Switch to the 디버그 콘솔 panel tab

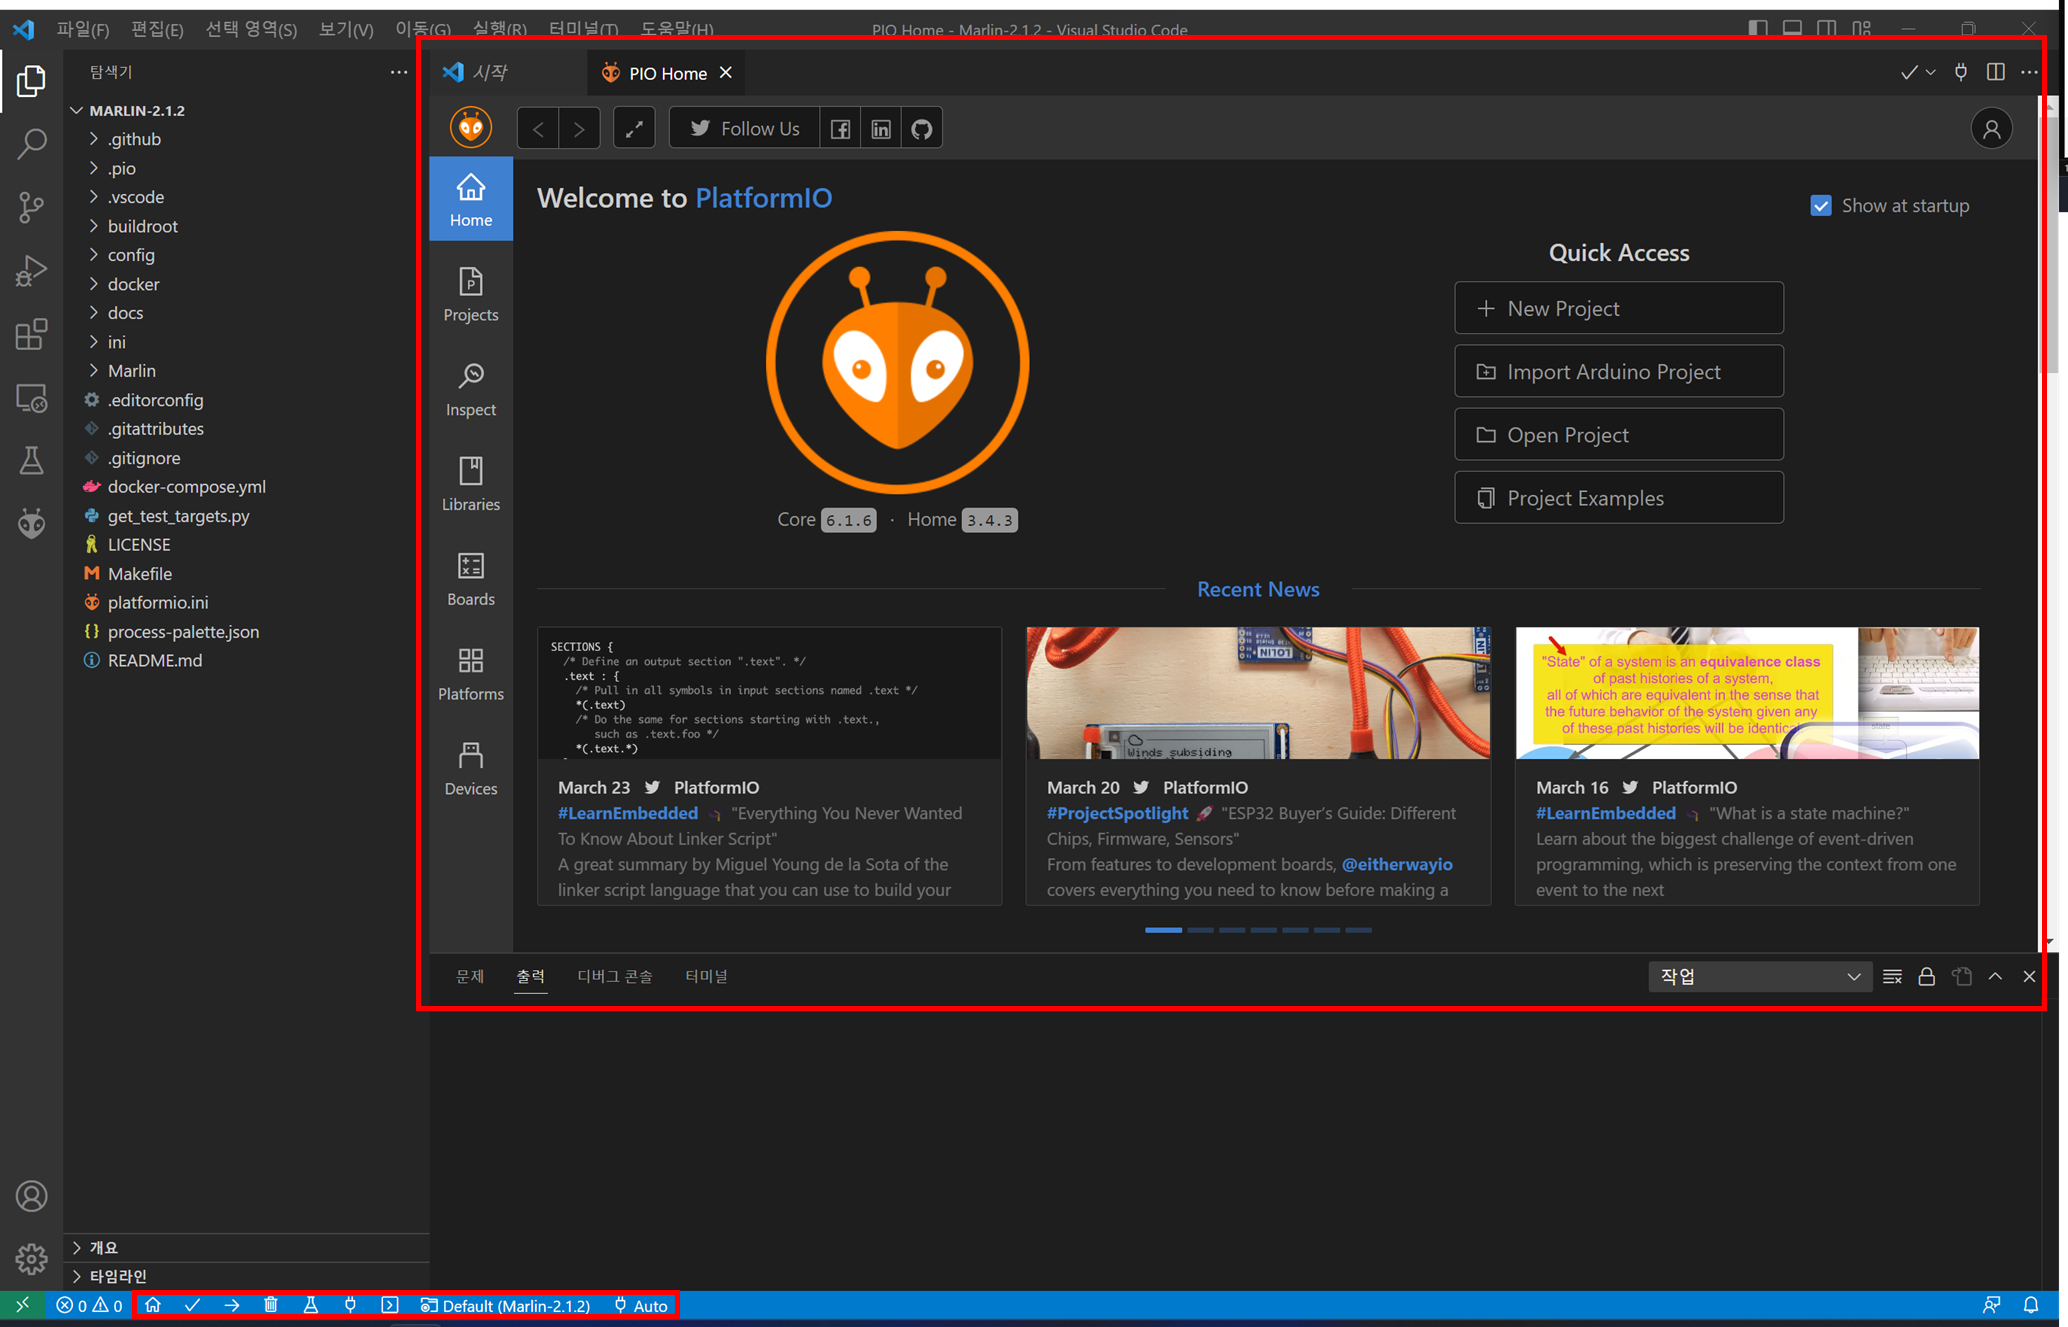(x=614, y=976)
